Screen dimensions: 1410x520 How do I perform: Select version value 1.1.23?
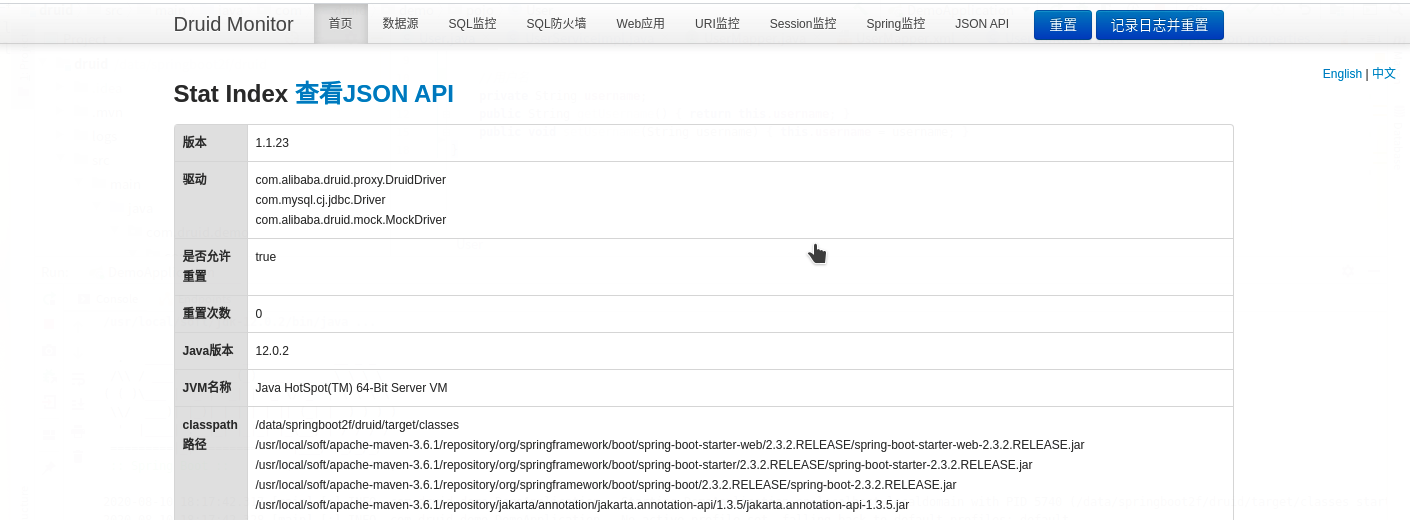tap(272, 143)
